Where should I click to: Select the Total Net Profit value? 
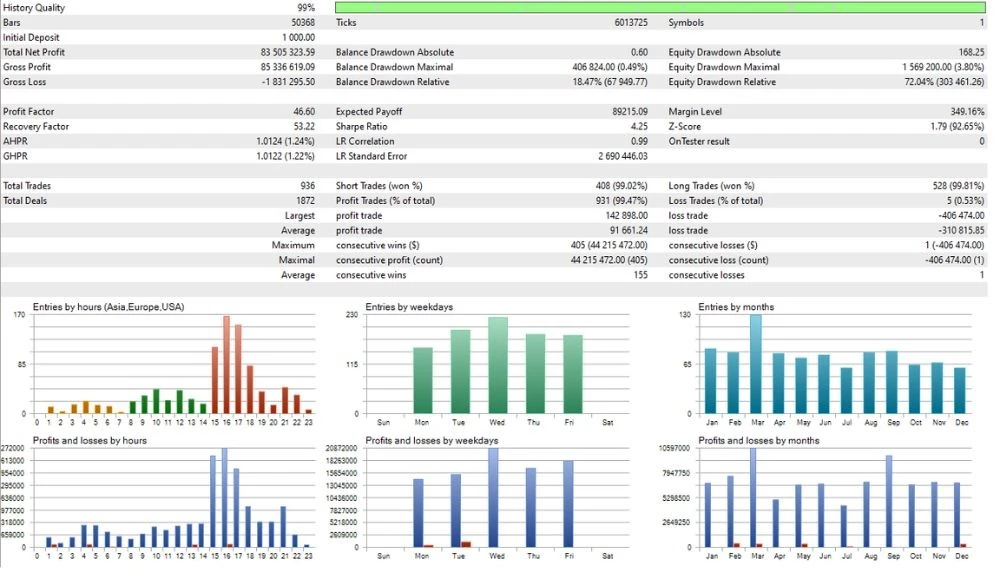(x=287, y=52)
